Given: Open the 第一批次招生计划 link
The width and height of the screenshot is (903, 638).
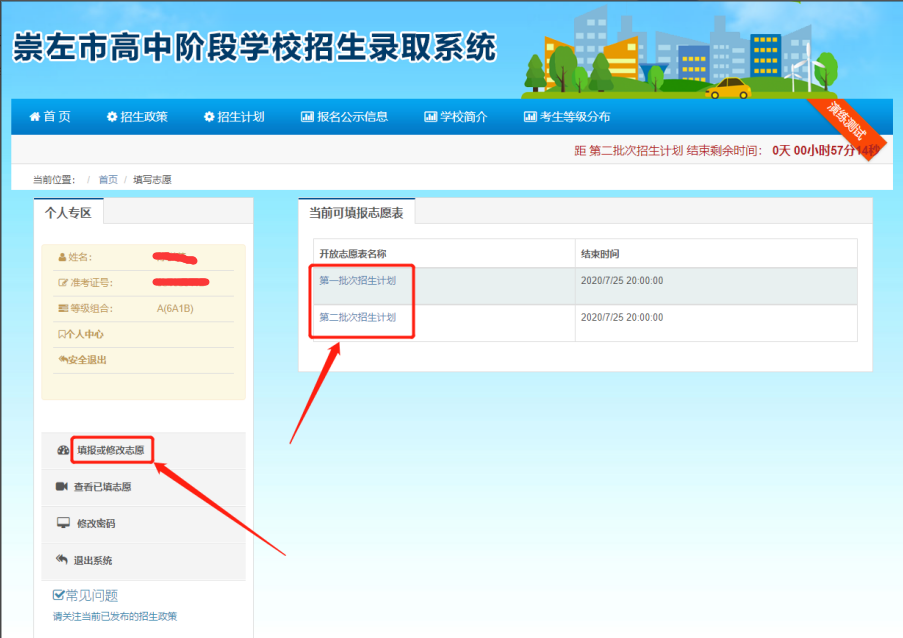Looking at the screenshot, I should tap(358, 281).
